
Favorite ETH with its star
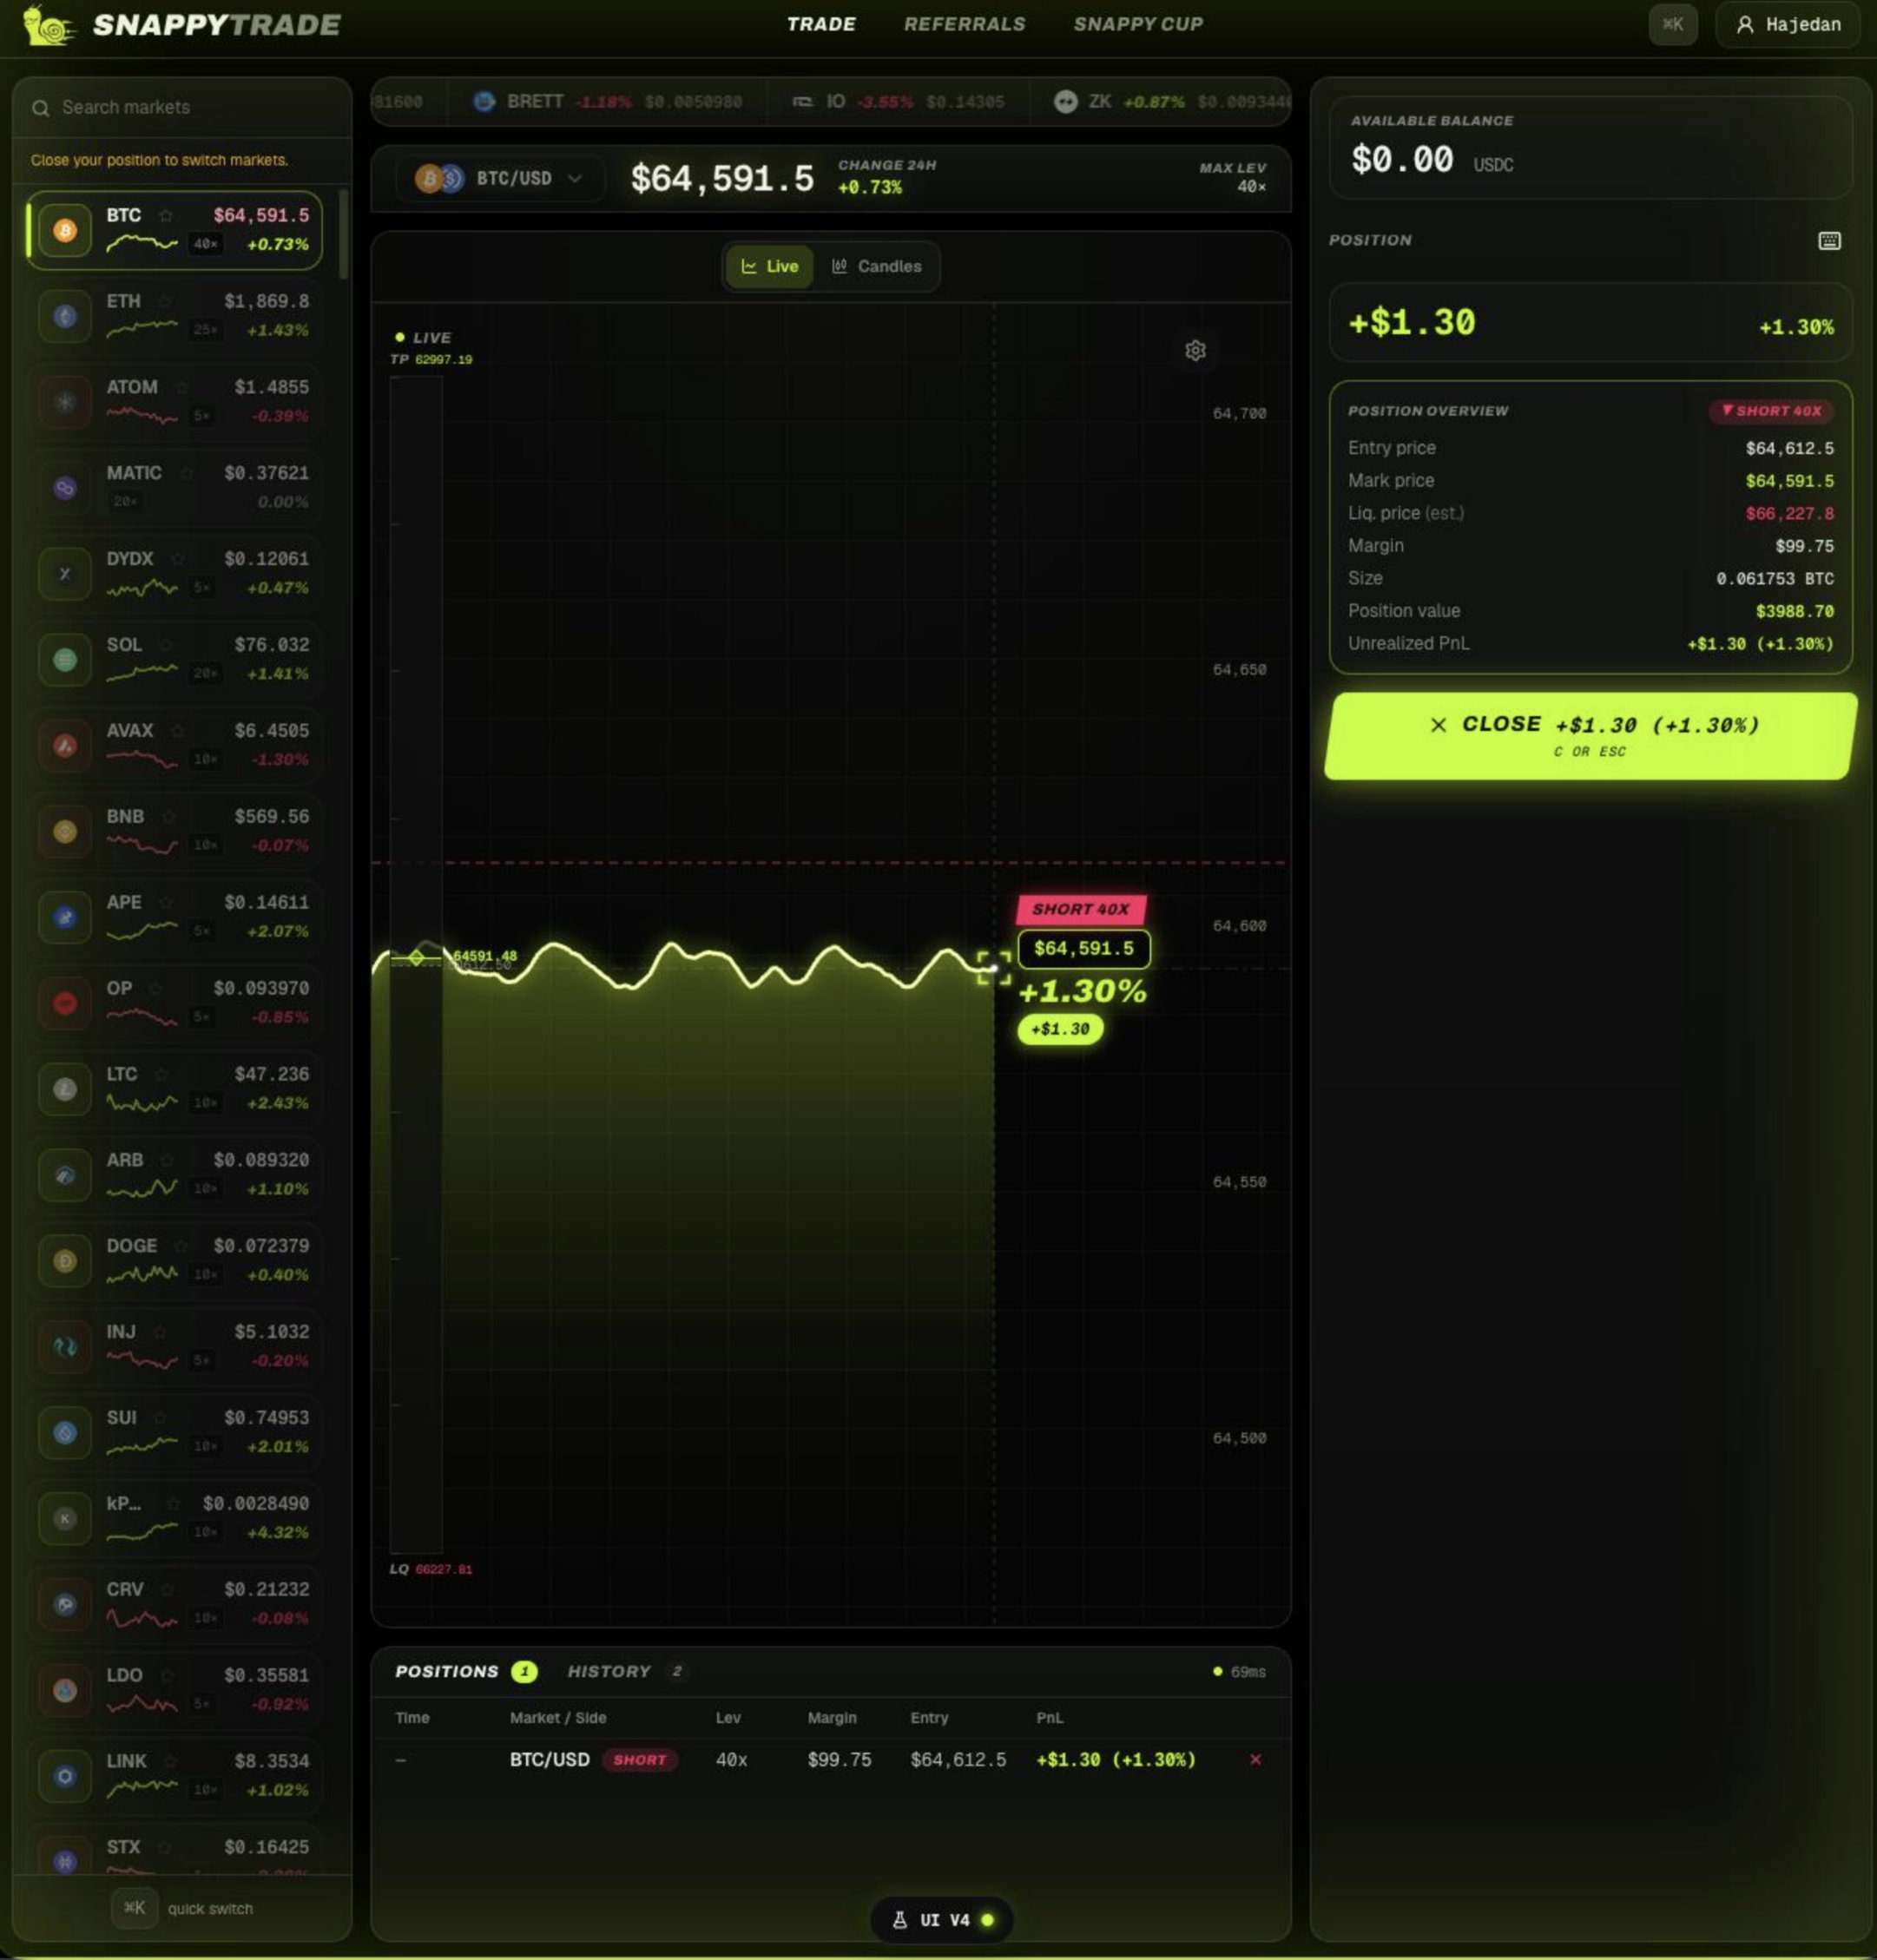pos(164,301)
